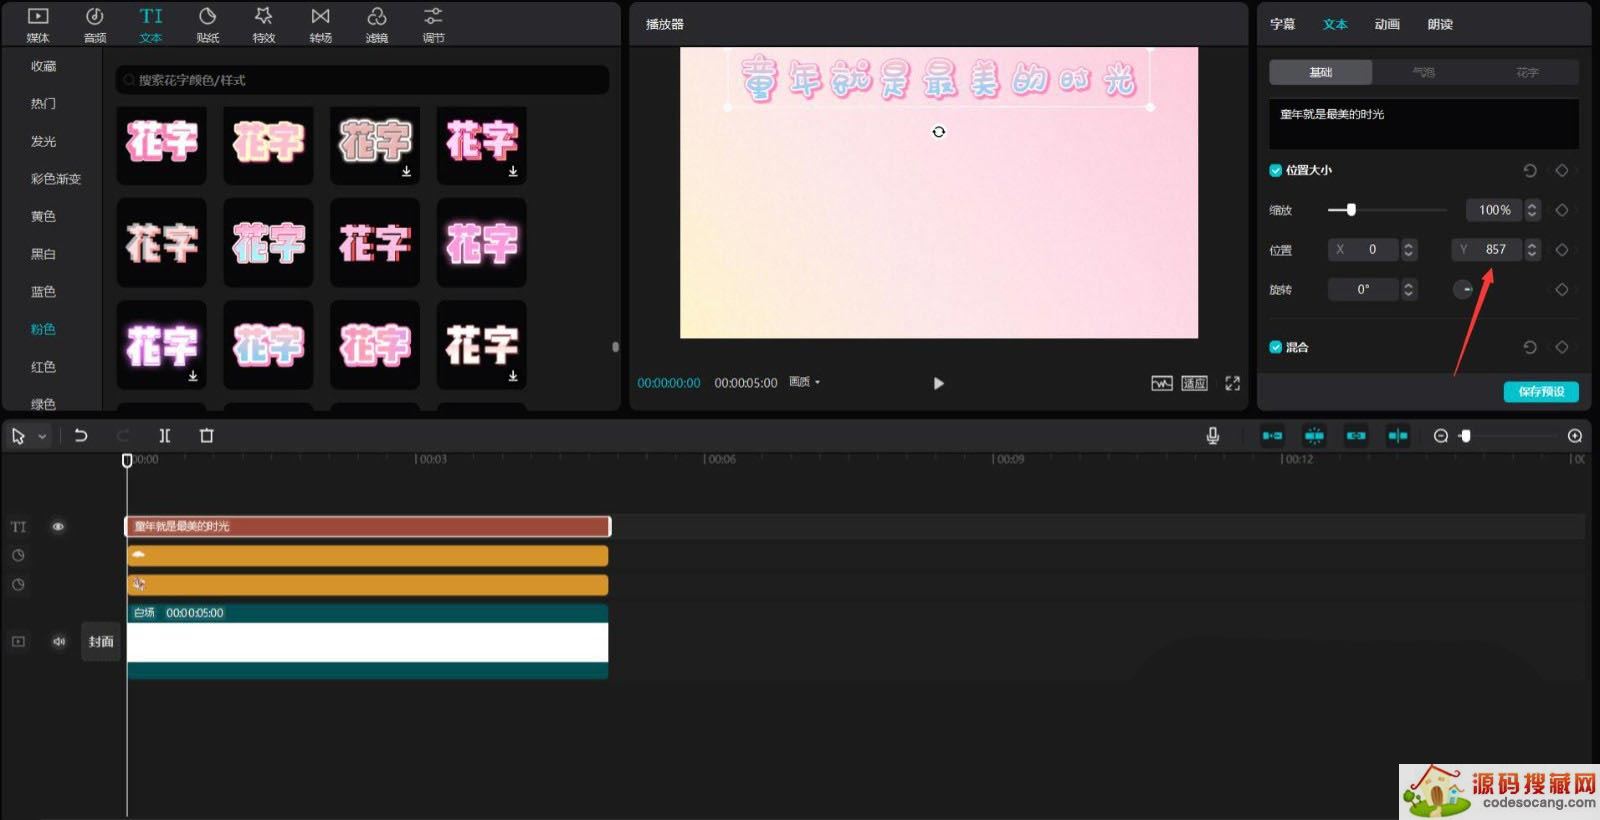
Task: Click the scale percentage stepper arrows
Action: tap(1531, 210)
